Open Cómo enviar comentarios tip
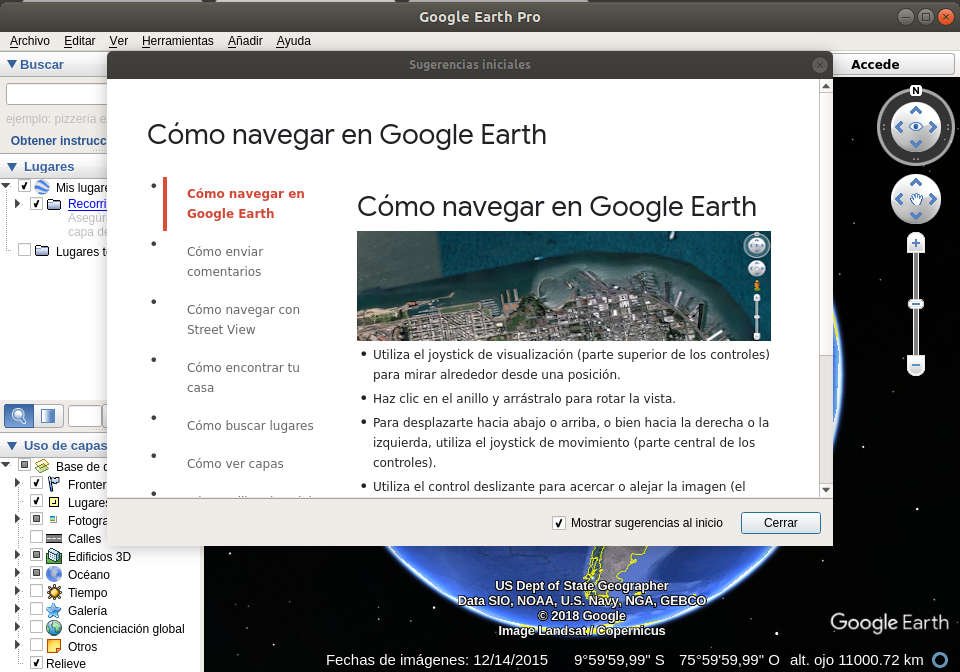 click(x=225, y=261)
